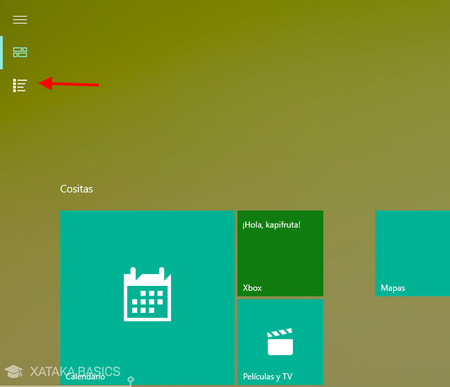Image resolution: width=450 pixels, height=387 pixels.
Task: Click the small round pin marker below Calendario
Action: click(x=131, y=380)
